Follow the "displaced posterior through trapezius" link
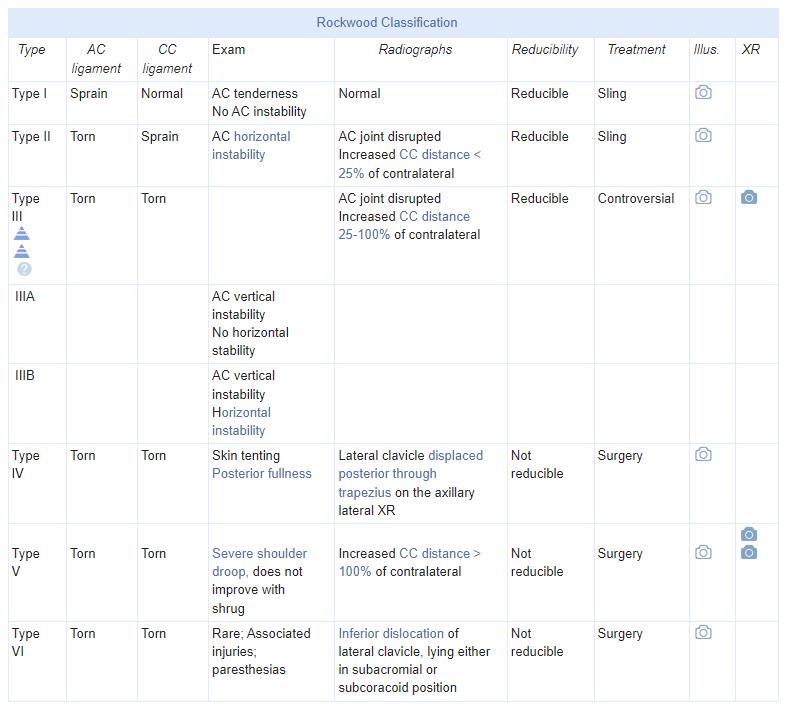 point(410,474)
